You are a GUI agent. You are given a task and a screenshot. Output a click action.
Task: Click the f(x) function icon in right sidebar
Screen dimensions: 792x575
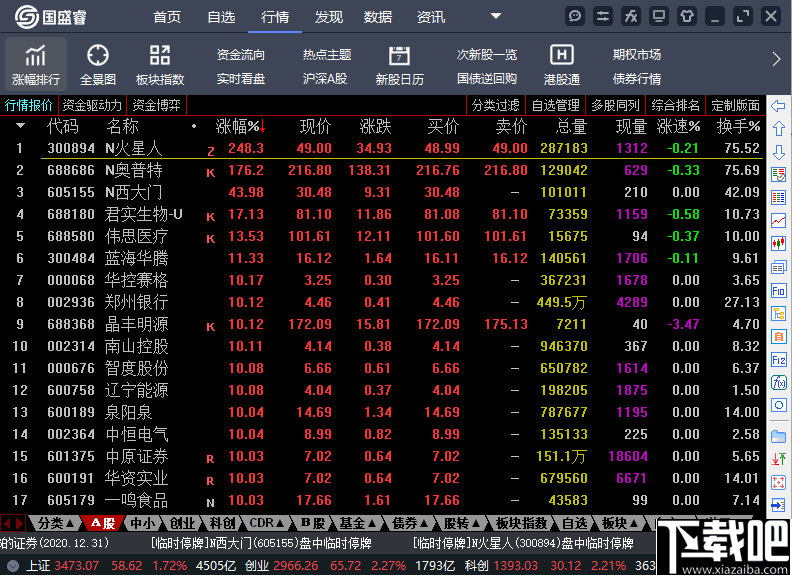click(778, 382)
